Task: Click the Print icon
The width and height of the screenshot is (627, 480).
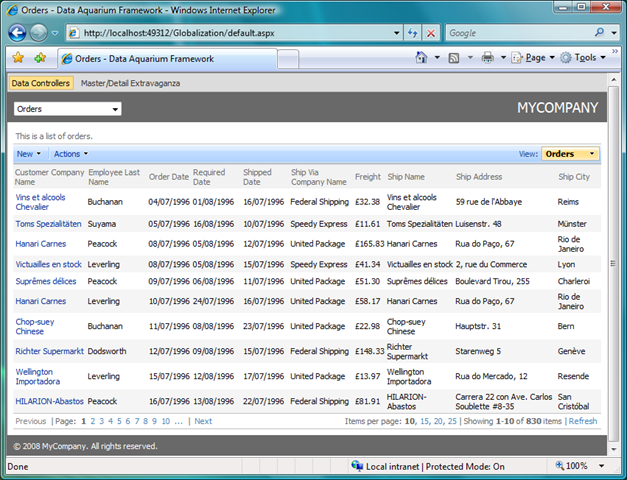Action: (487, 58)
